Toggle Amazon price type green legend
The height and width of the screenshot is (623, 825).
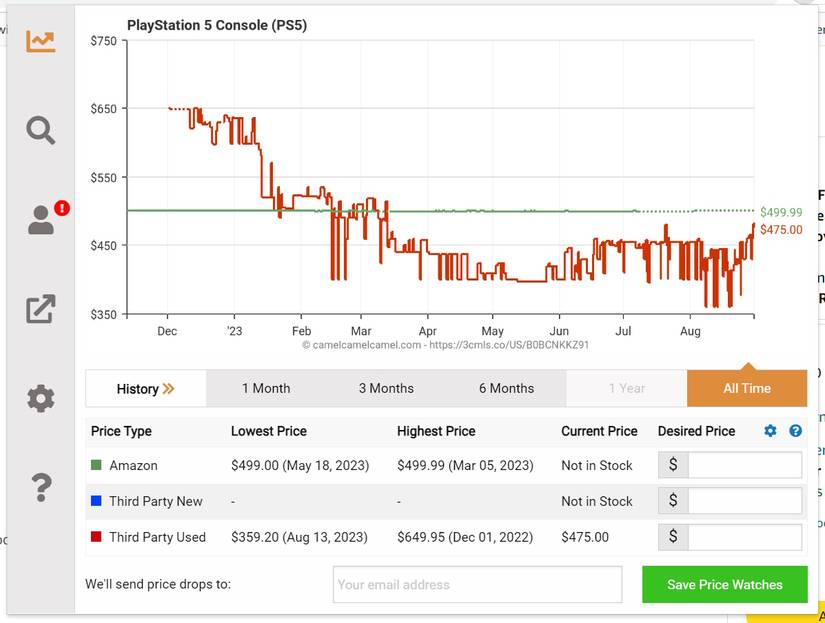tap(97, 466)
